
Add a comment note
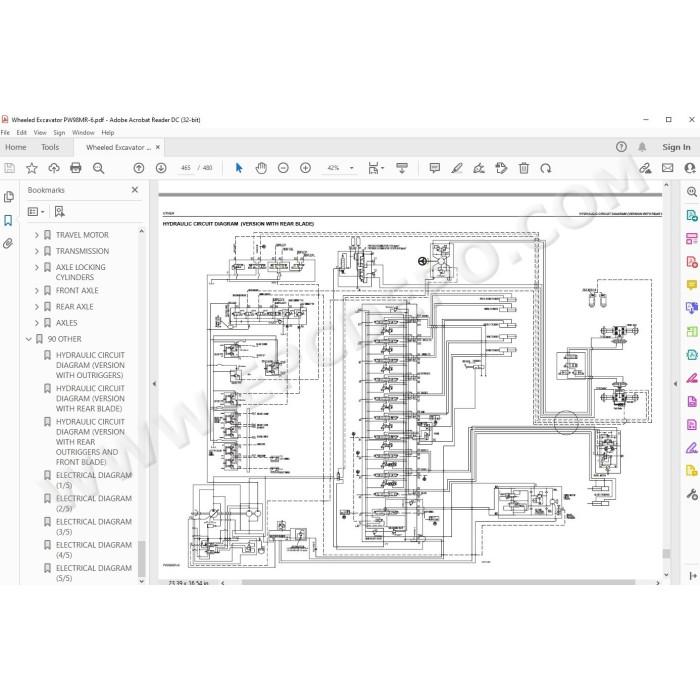[x=434, y=168]
